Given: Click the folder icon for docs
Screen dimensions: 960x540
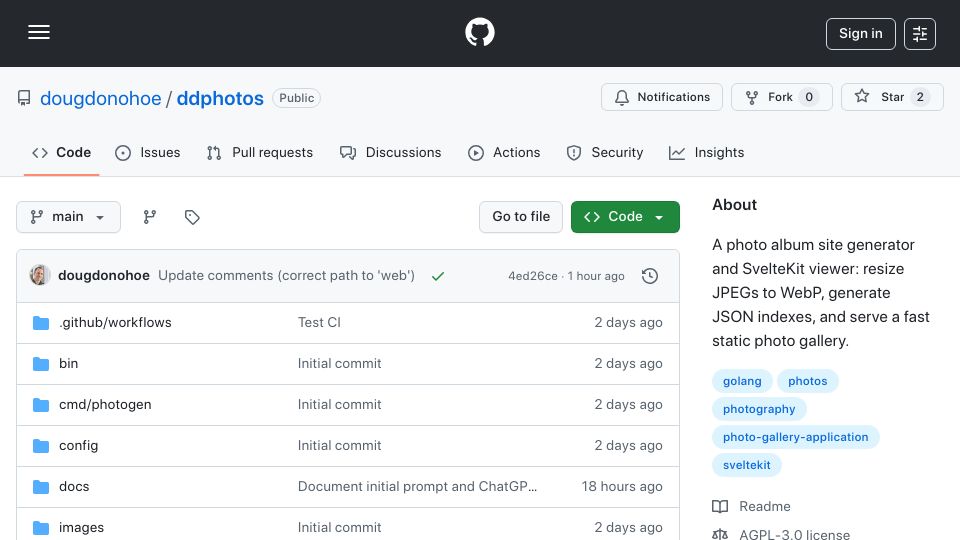Looking at the screenshot, I should point(41,487).
